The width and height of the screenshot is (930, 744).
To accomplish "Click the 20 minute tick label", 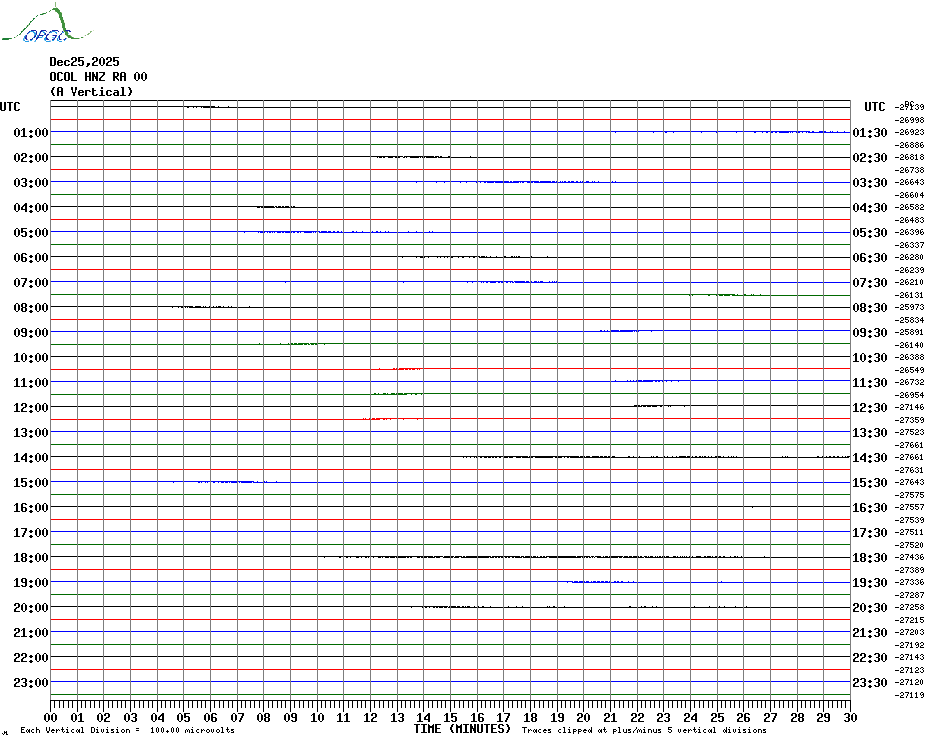I will (x=584, y=718).
